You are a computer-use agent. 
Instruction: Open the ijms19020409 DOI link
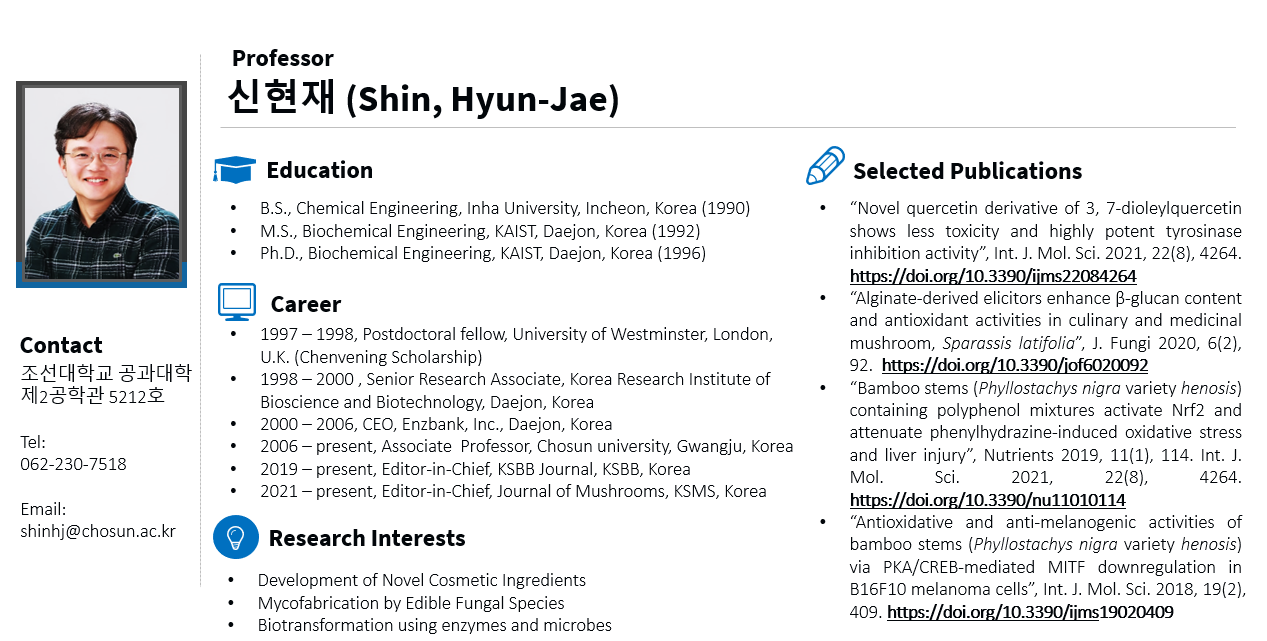tap(1030, 612)
